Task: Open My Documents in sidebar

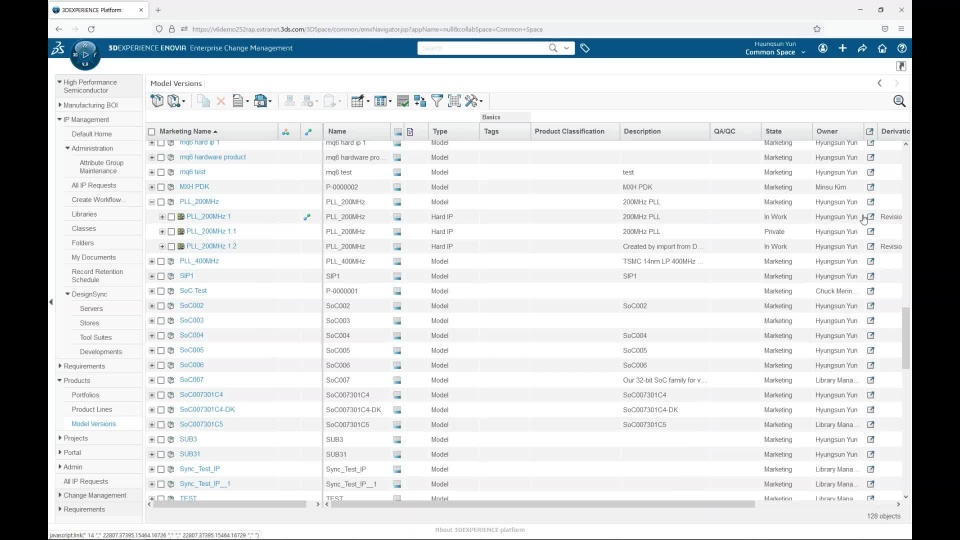Action: [x=94, y=257]
